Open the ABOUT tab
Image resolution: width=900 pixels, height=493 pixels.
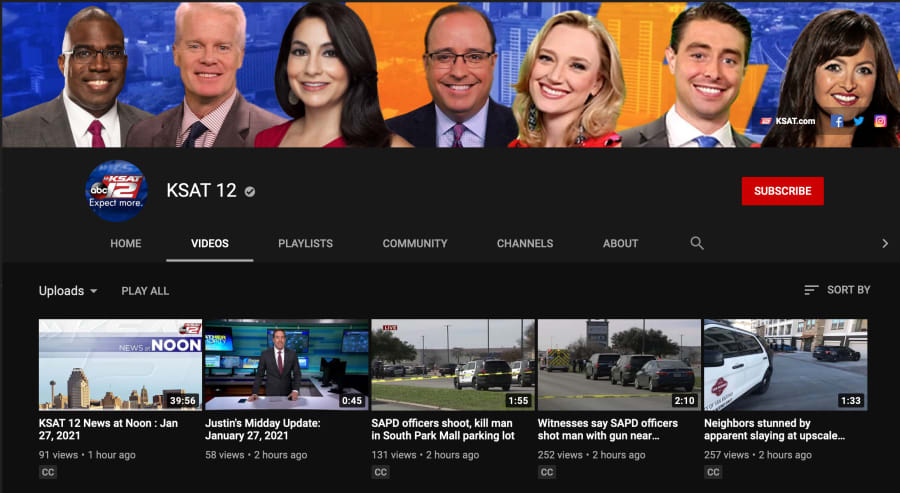pyautogui.click(x=620, y=243)
